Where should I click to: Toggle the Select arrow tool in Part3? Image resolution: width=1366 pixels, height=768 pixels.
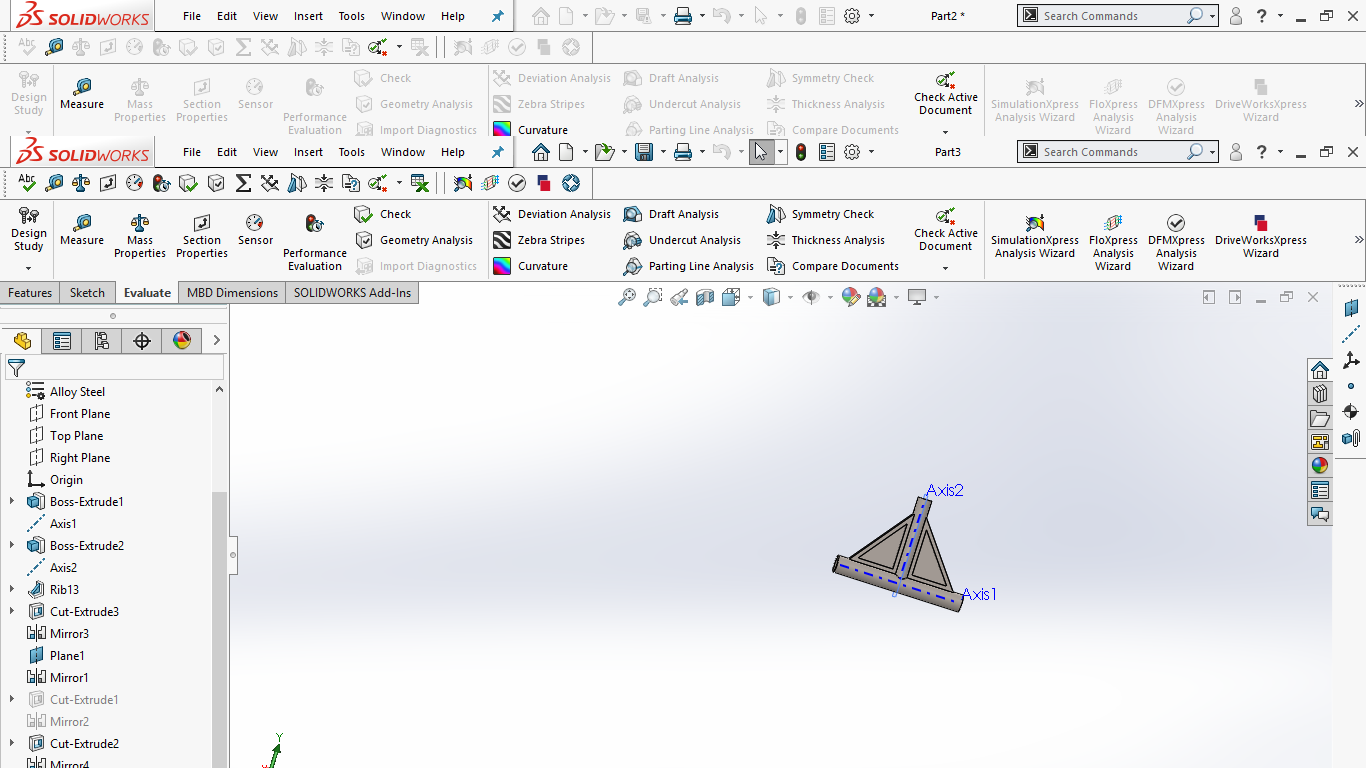tap(761, 152)
